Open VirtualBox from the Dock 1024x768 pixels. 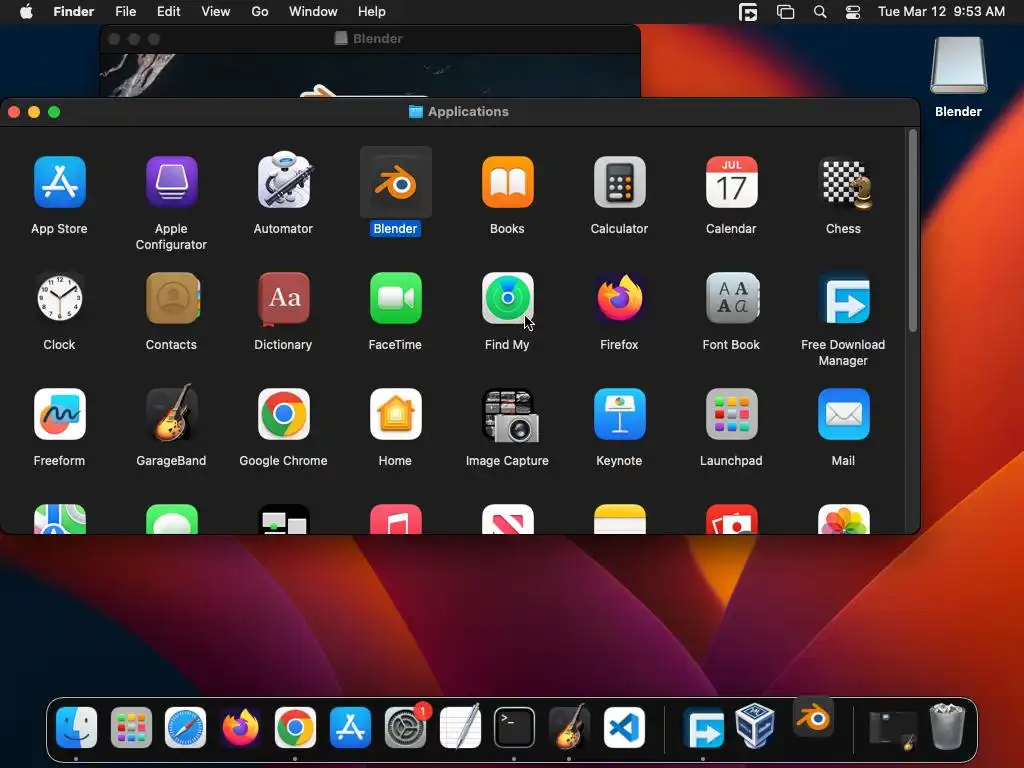[755, 726]
